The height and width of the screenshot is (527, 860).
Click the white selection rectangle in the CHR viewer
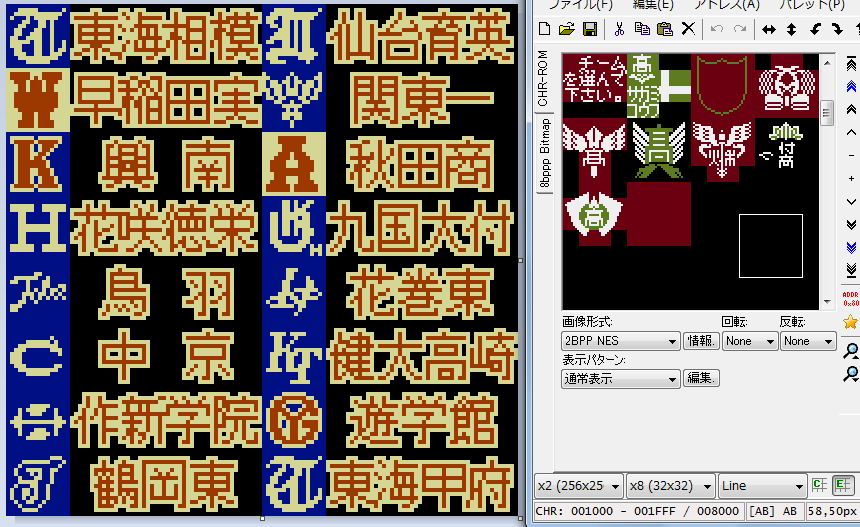pos(771,246)
